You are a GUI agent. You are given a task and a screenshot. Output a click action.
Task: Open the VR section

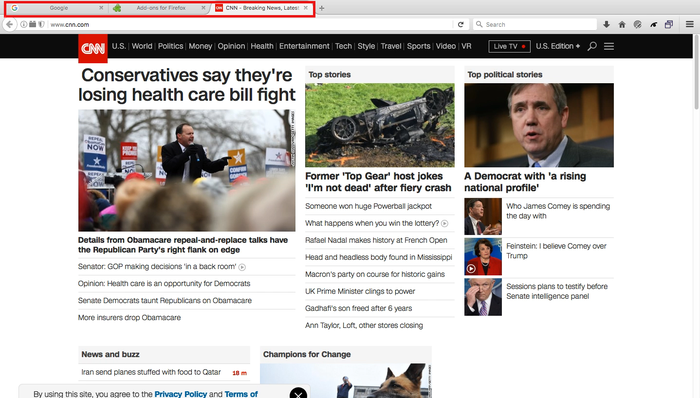pyautogui.click(x=467, y=46)
